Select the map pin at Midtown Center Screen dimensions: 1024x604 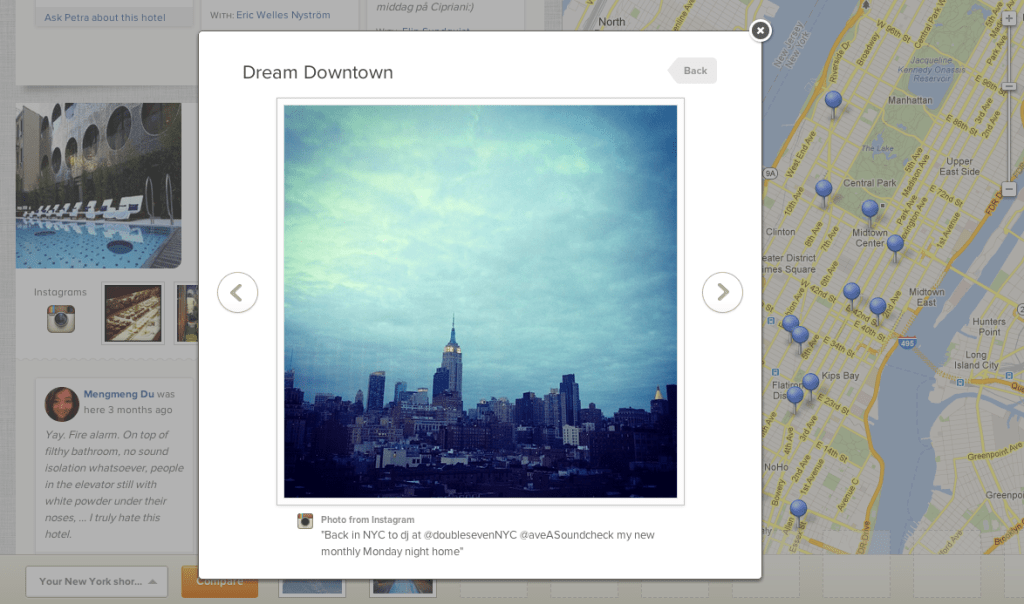[870, 210]
